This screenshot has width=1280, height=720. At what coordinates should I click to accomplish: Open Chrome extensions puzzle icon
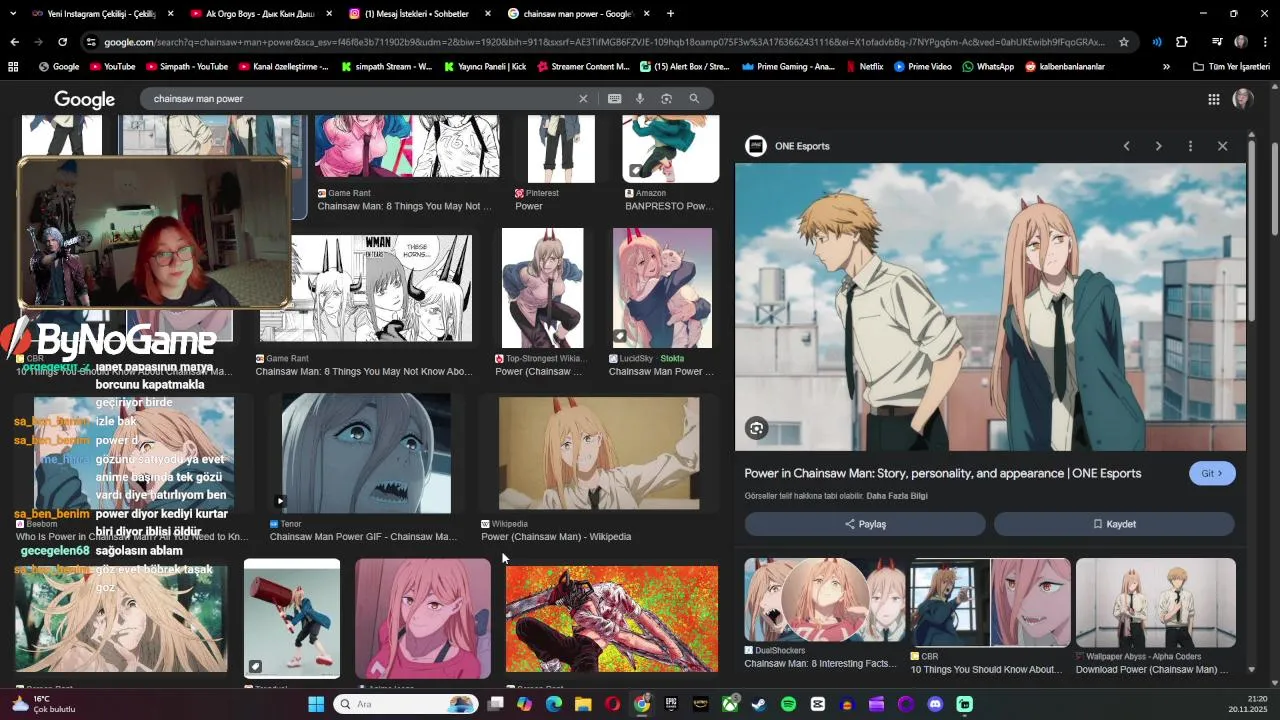pyautogui.click(x=1181, y=42)
